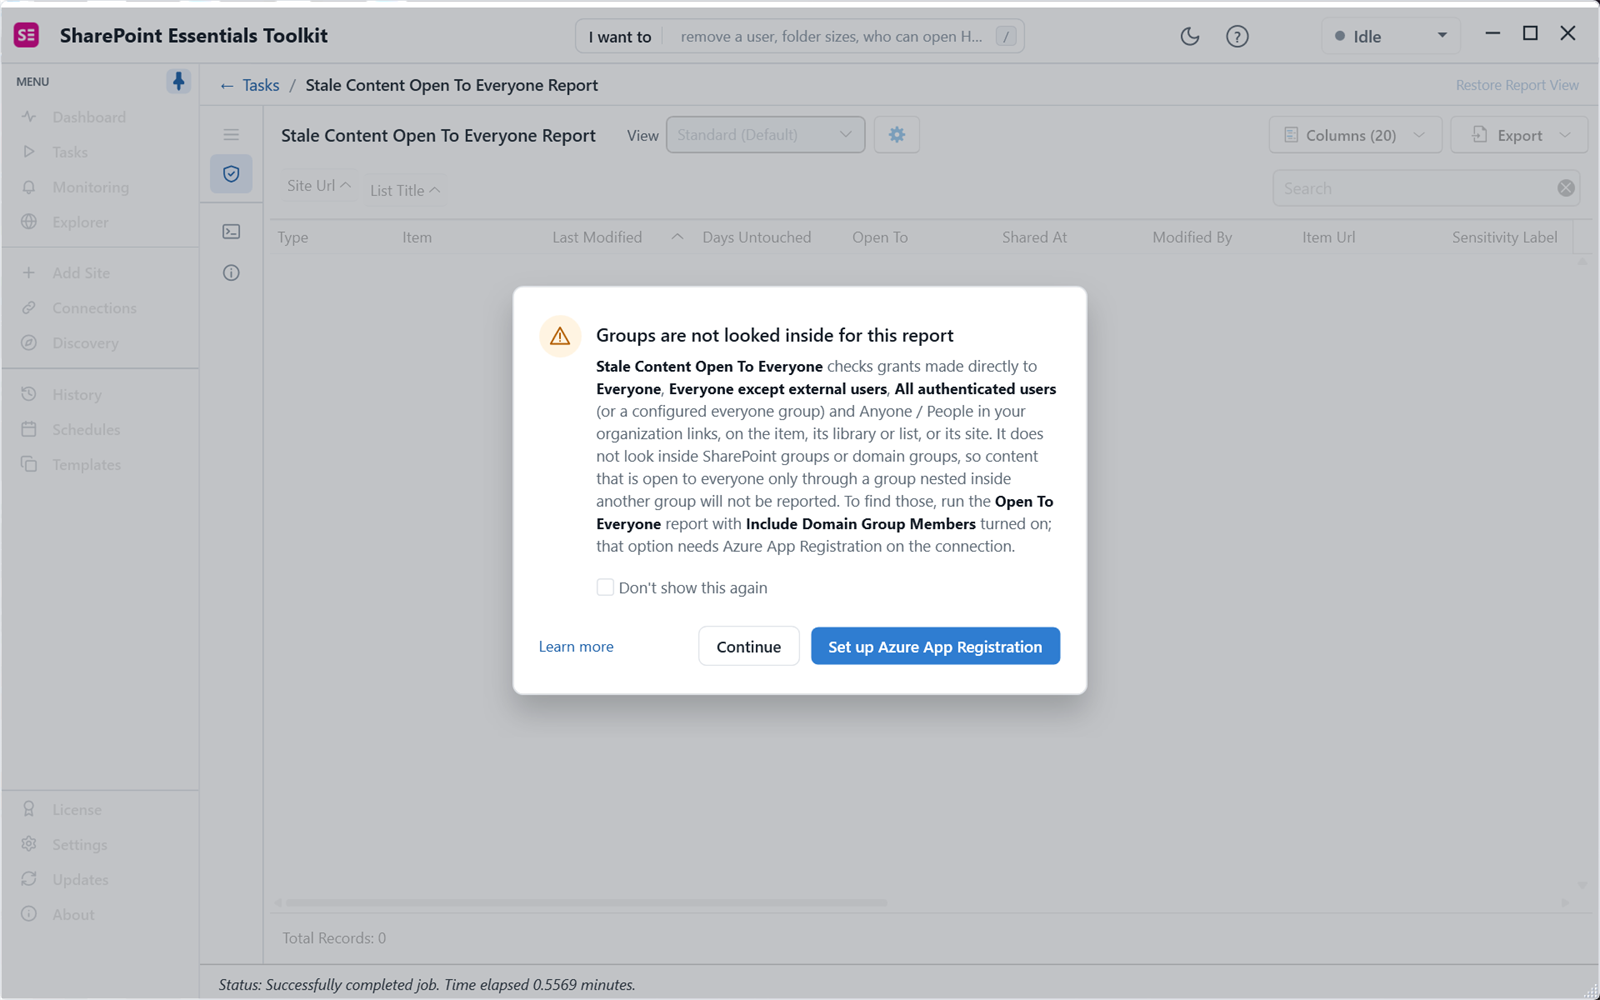Open the Export dropdown
The image size is (1600, 1000).
1519,135
